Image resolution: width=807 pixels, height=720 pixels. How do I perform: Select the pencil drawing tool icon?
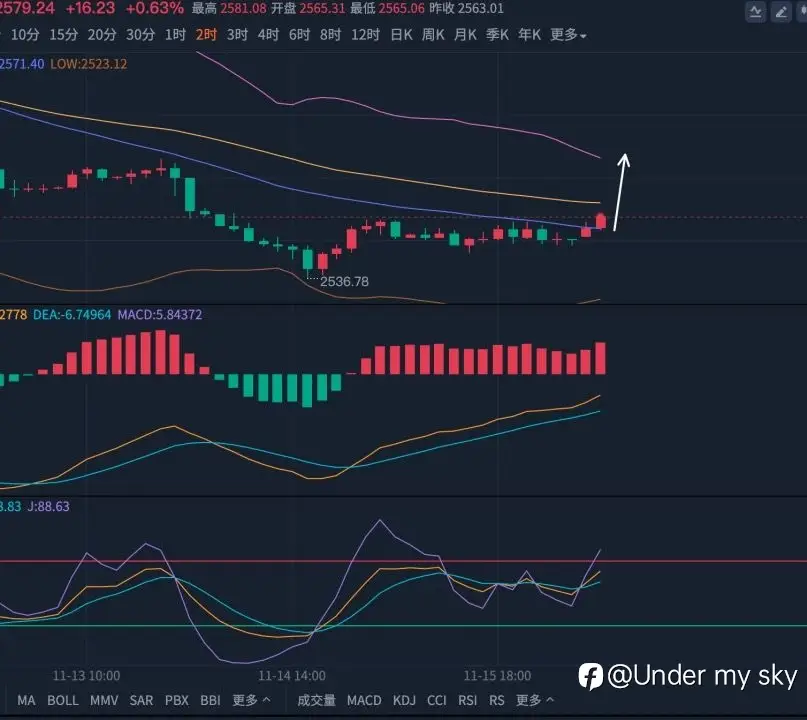[x=781, y=11]
